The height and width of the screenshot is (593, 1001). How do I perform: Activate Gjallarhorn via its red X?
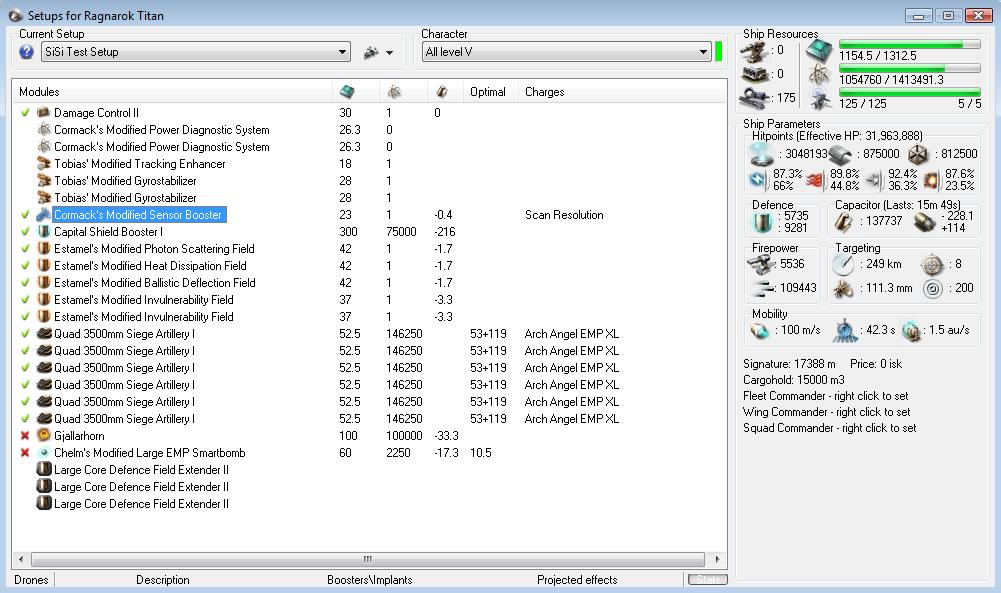[x=25, y=436]
